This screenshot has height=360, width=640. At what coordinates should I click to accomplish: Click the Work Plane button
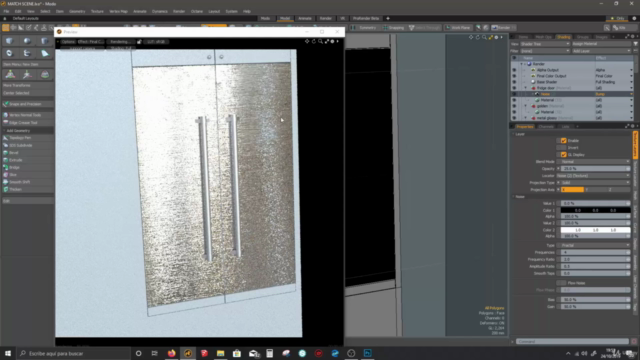(458, 28)
